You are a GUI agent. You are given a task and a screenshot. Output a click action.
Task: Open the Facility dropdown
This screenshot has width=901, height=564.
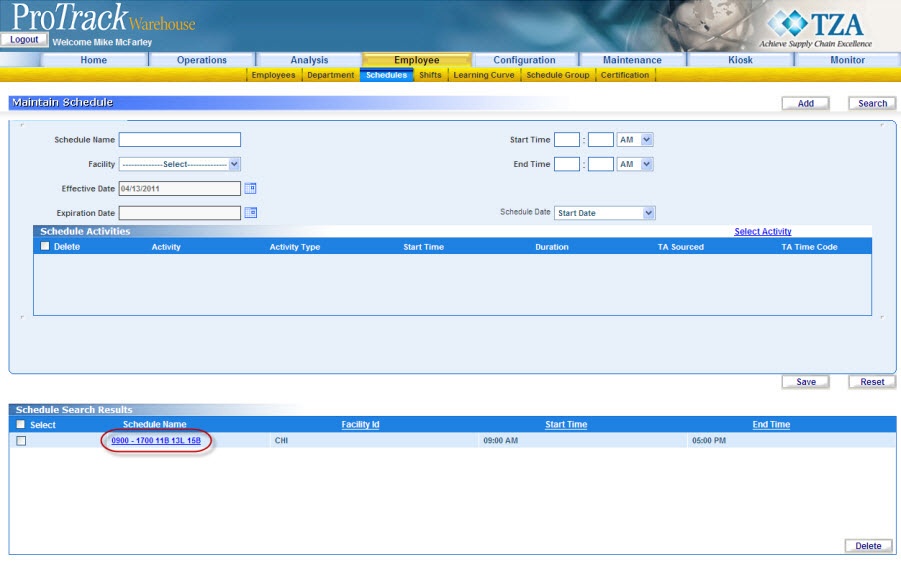179,164
